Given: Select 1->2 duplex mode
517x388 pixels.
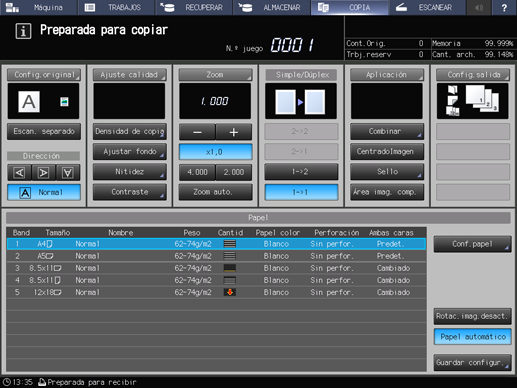Looking at the screenshot, I should click(301, 172).
